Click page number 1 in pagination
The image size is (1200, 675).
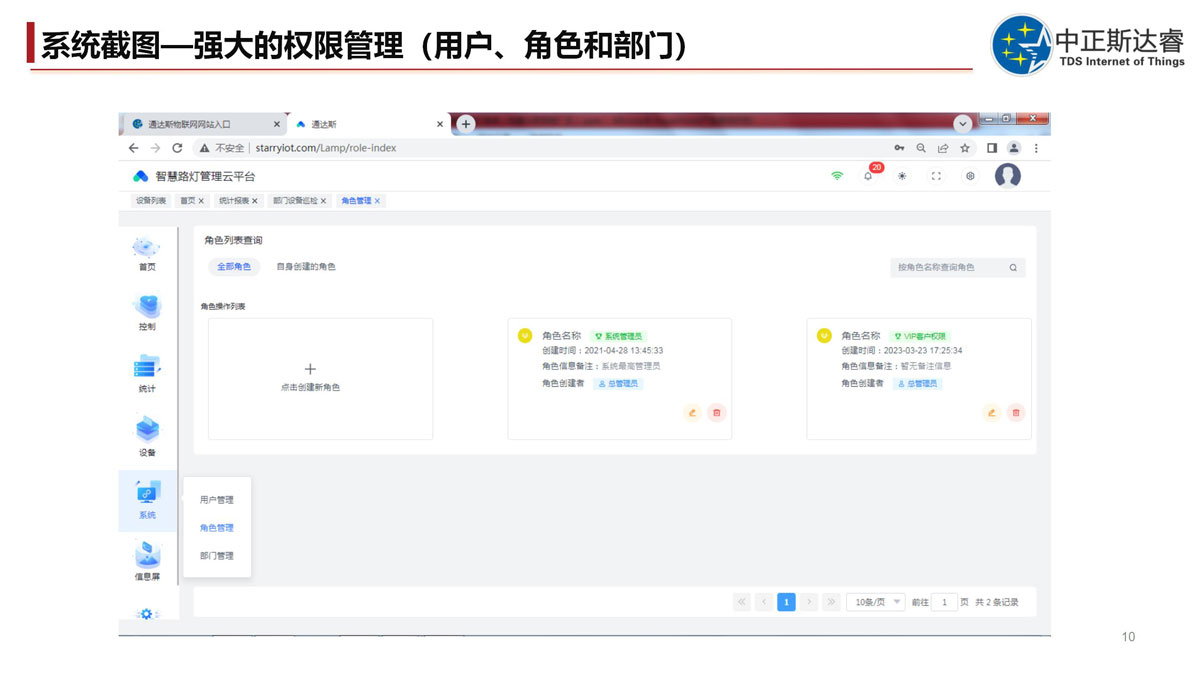tap(786, 602)
